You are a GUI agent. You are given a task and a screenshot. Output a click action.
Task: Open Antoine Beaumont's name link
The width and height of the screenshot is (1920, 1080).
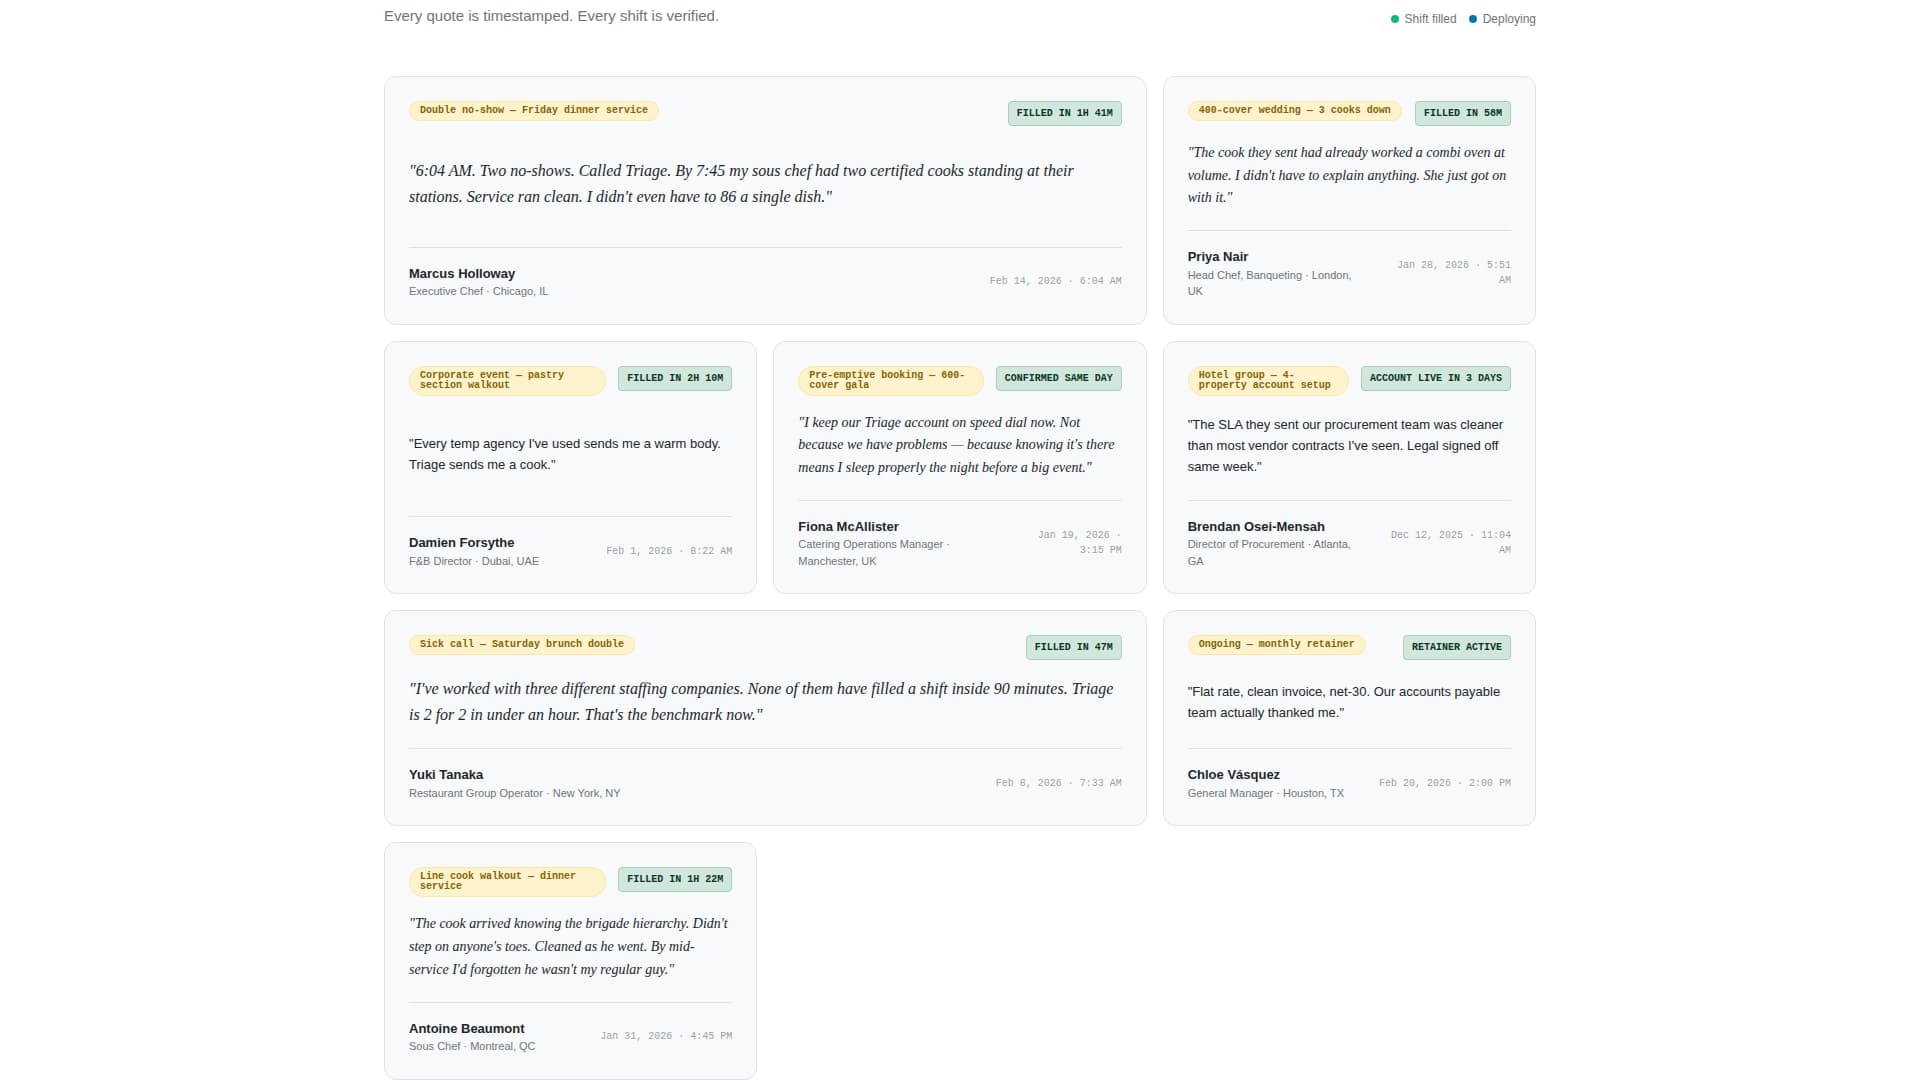(x=467, y=1028)
